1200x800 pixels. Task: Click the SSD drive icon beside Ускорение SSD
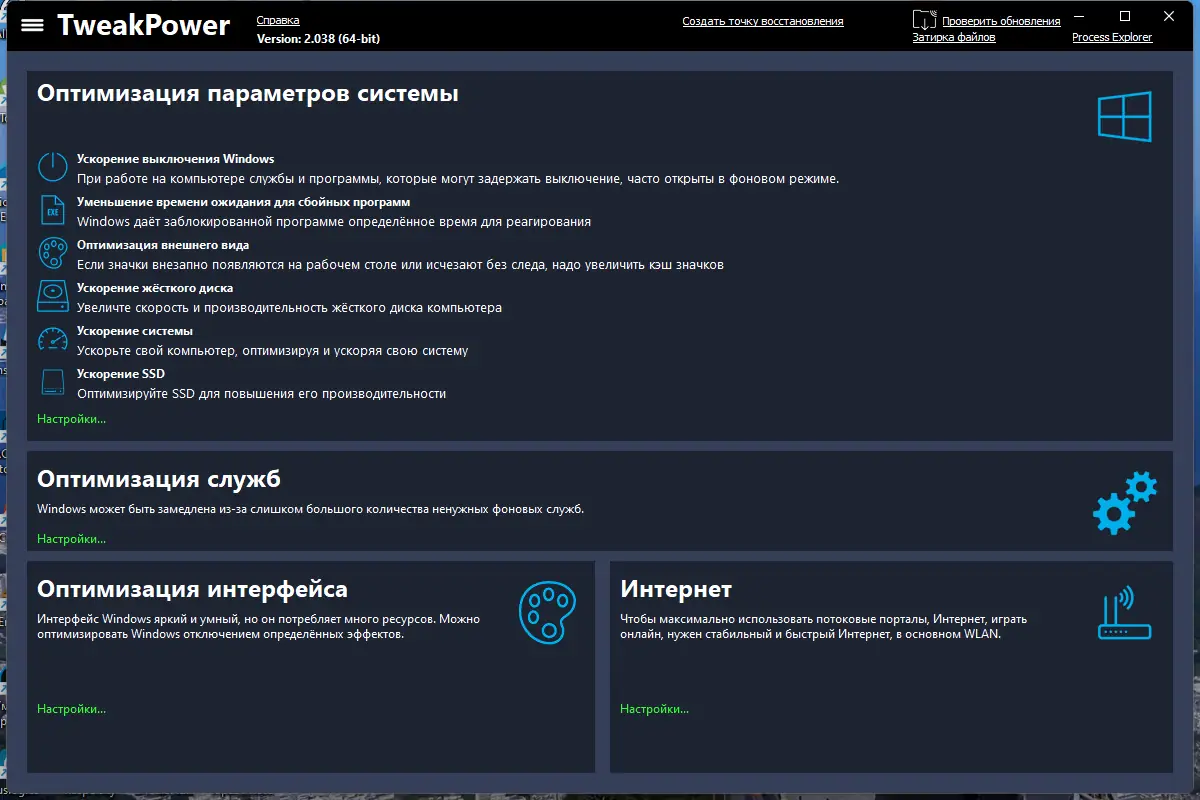pos(52,382)
